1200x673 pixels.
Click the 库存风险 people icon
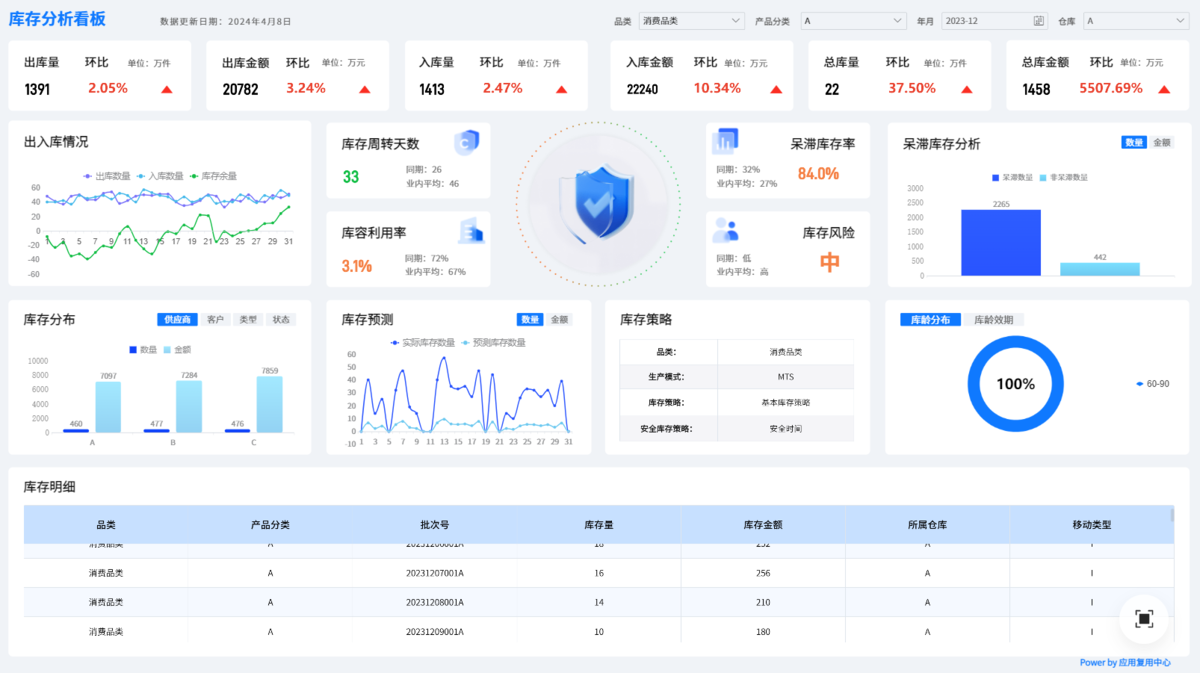pyautogui.click(x=726, y=231)
